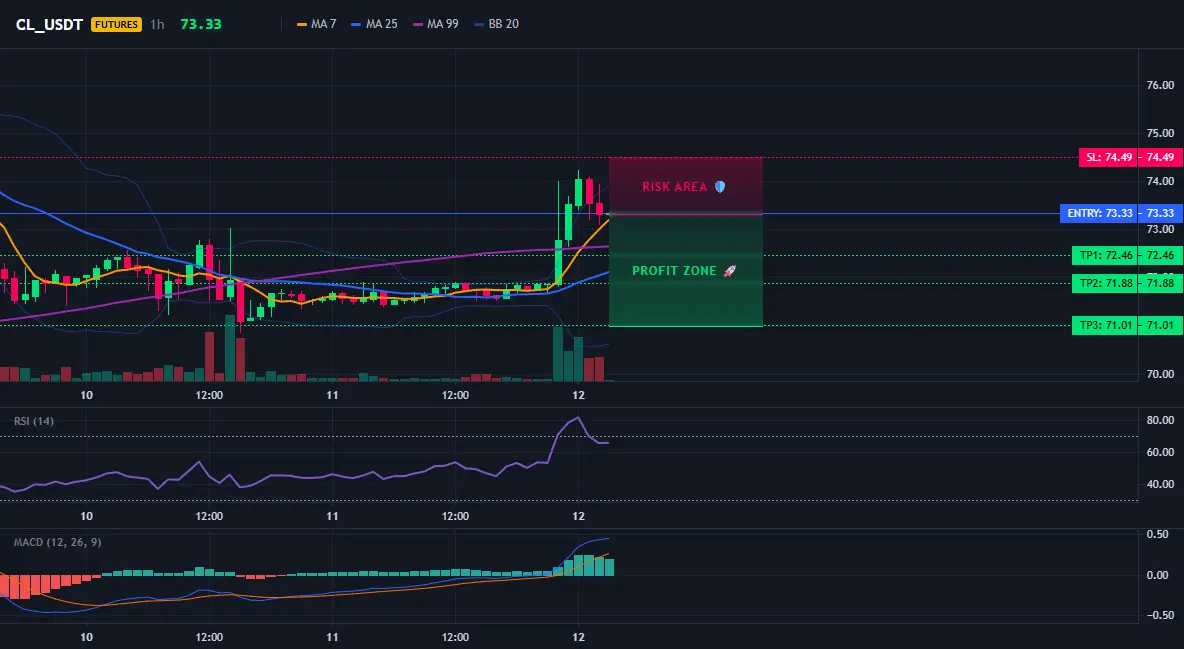This screenshot has width=1184, height=649.
Task: Click the SL: 74.49 stop loss label
Action: [x=1108, y=157]
